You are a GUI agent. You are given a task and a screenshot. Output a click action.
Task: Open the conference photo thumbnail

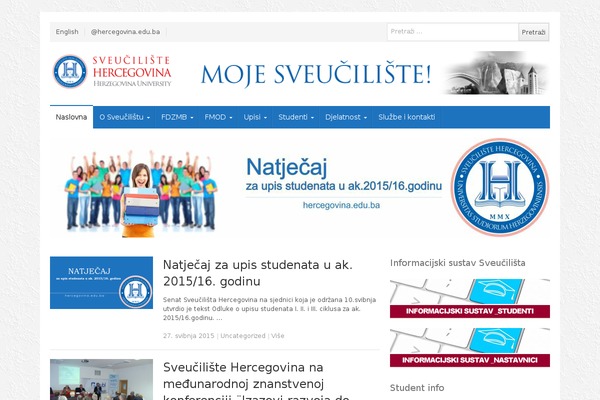[101, 379]
